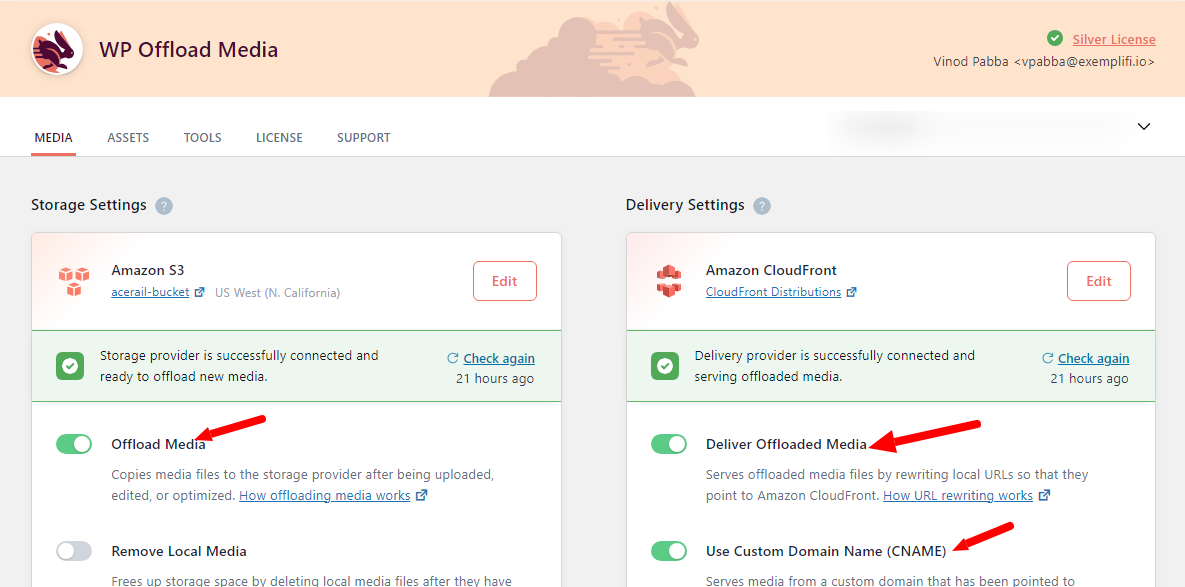
Task: Click the Amazon CloudFront provider icon
Action: point(668,281)
